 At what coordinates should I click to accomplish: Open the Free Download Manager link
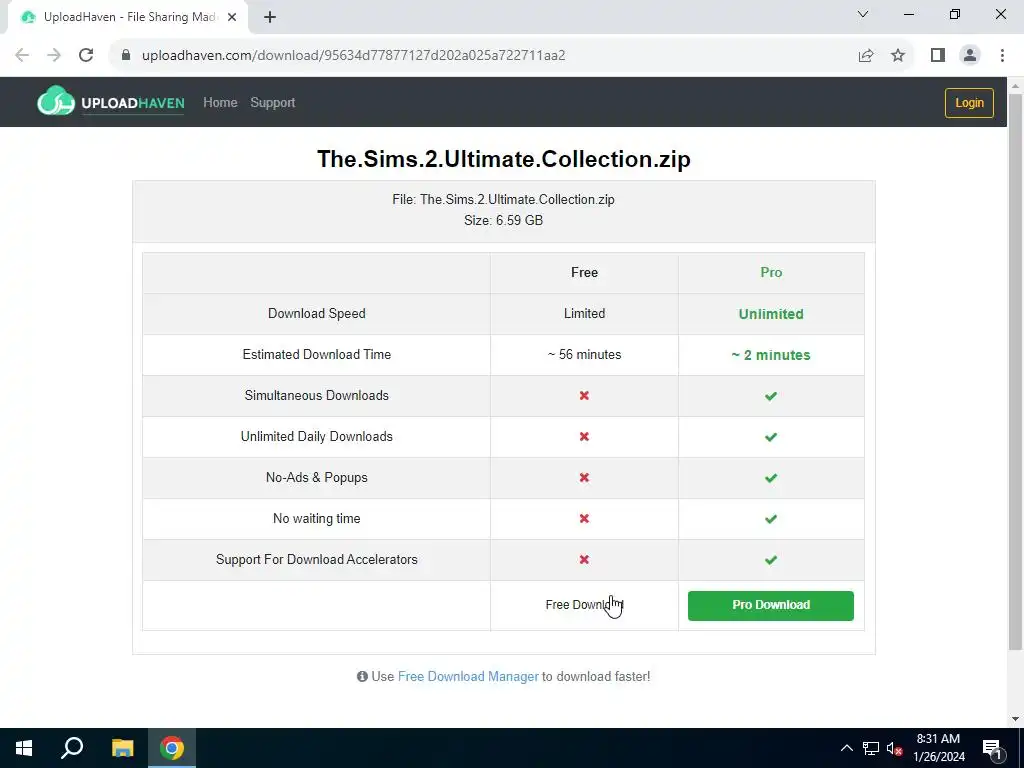[468, 677]
